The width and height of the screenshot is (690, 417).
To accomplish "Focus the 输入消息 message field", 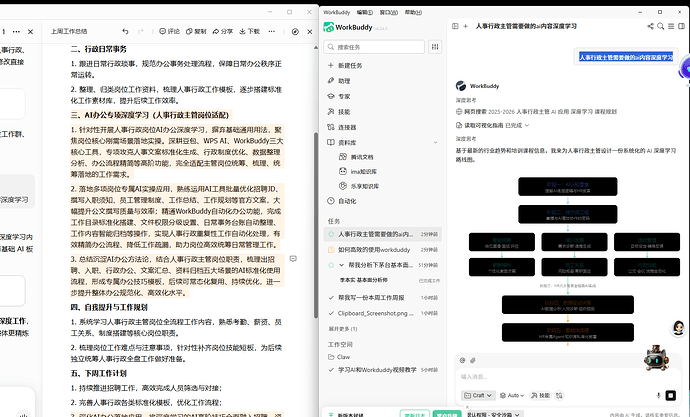I will [568, 377].
